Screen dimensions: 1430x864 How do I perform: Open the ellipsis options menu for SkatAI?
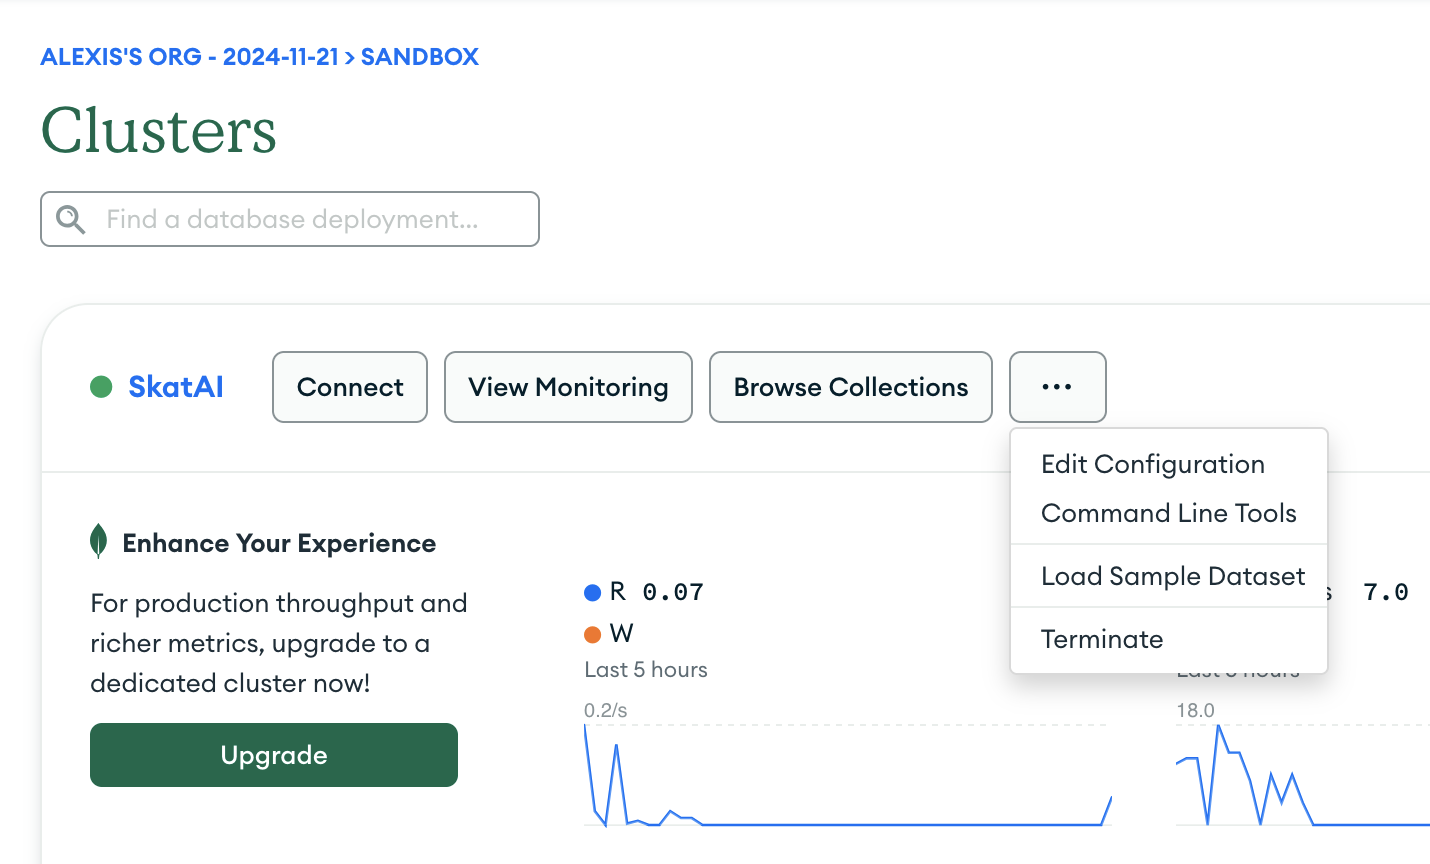[1057, 387]
